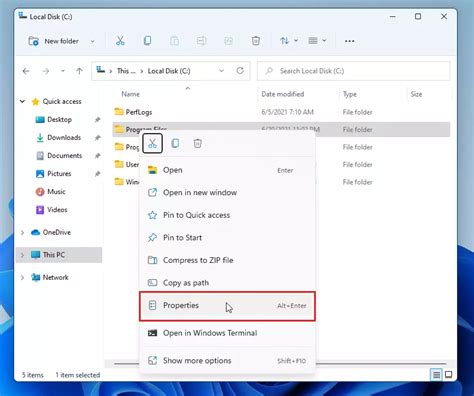Switch to Details view in status bar

tap(436, 375)
